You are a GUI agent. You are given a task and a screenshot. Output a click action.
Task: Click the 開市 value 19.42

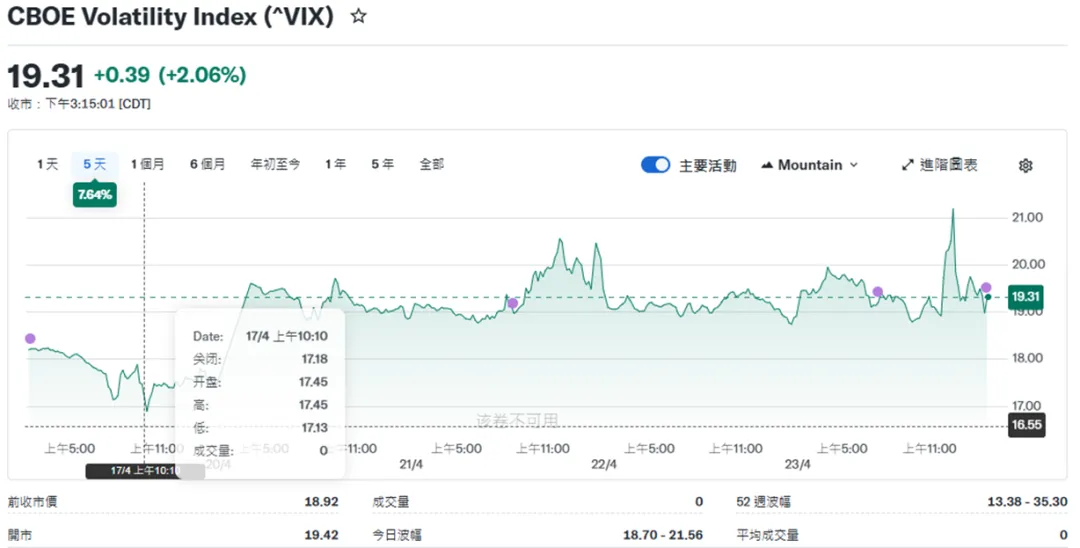[x=322, y=535]
